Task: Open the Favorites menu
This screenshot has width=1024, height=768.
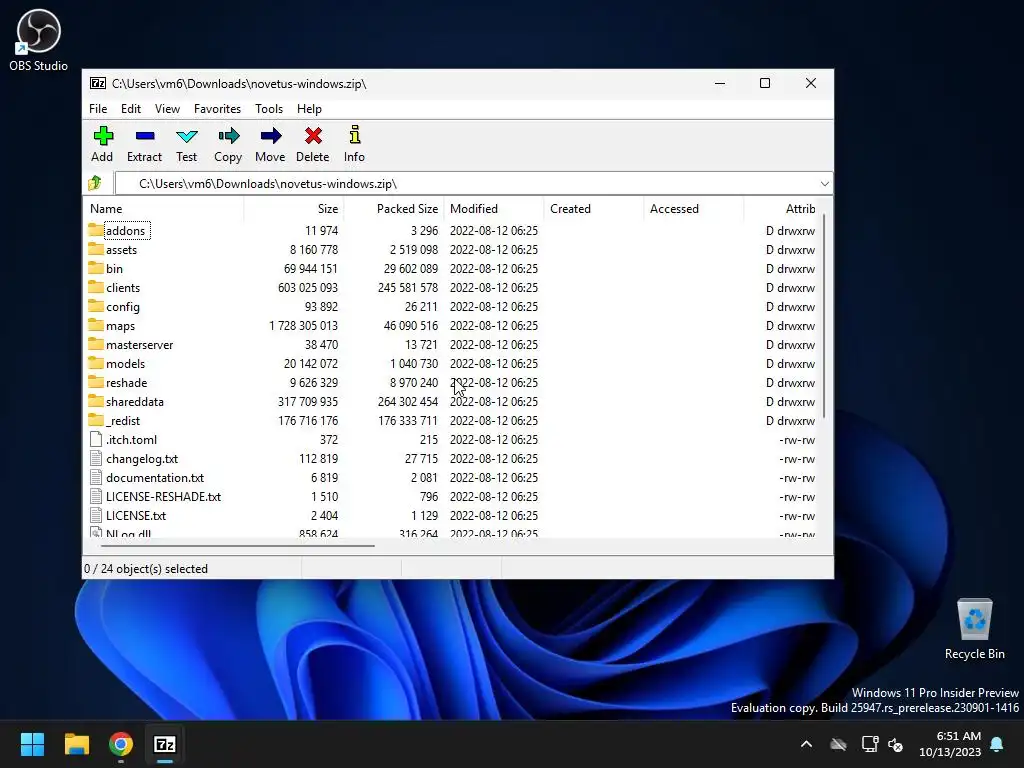Action: [217, 108]
